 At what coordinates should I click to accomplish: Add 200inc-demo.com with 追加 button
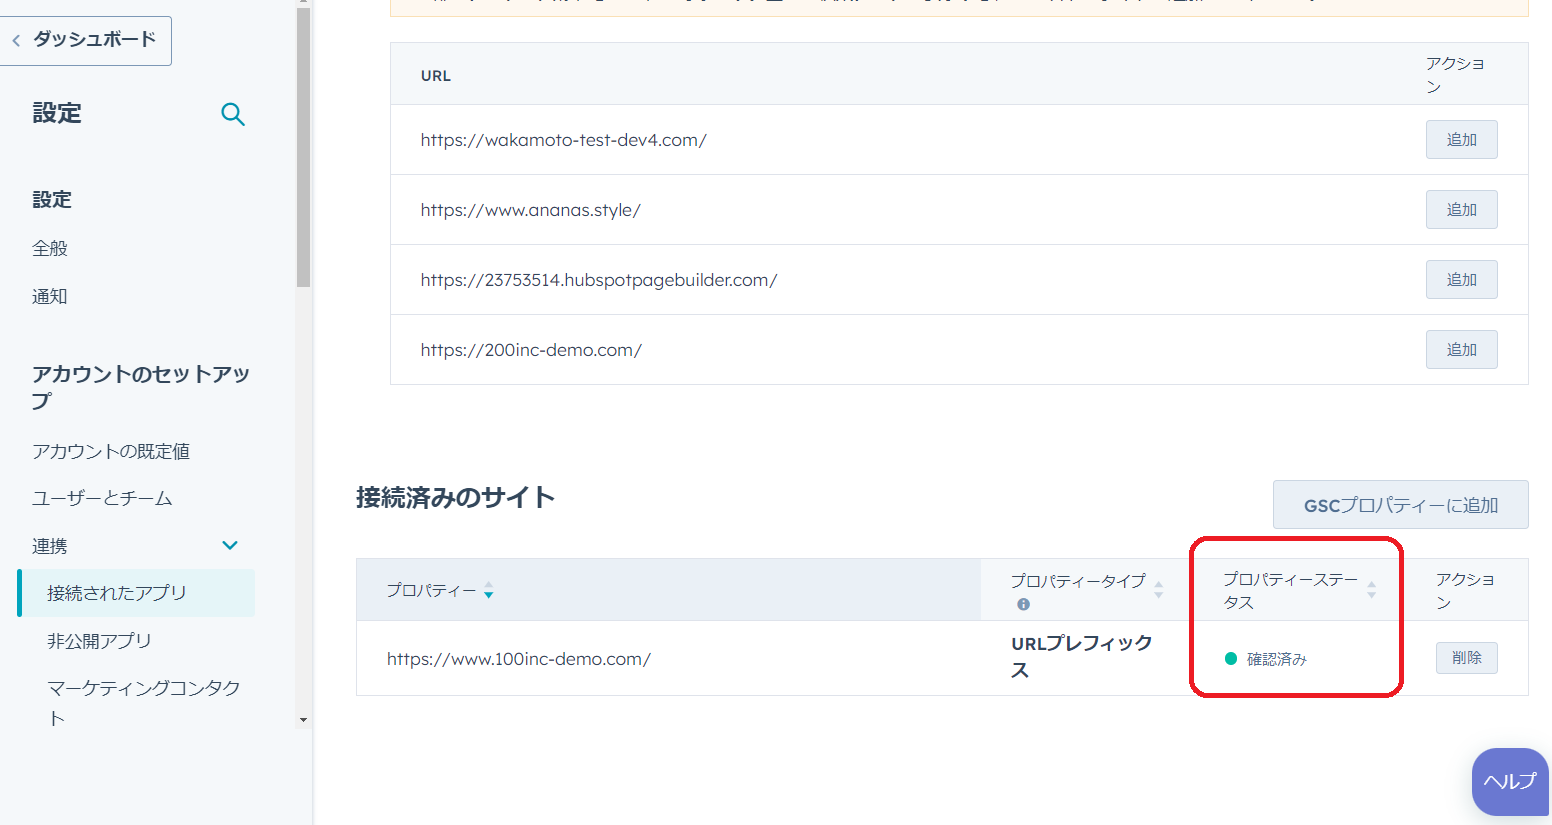tap(1461, 350)
